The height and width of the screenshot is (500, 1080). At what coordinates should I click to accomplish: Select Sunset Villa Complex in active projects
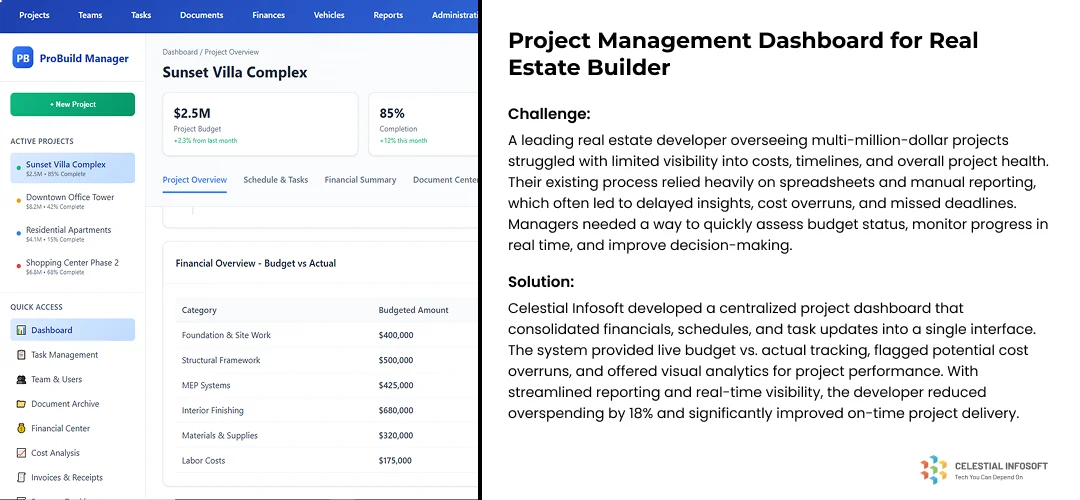(72, 168)
